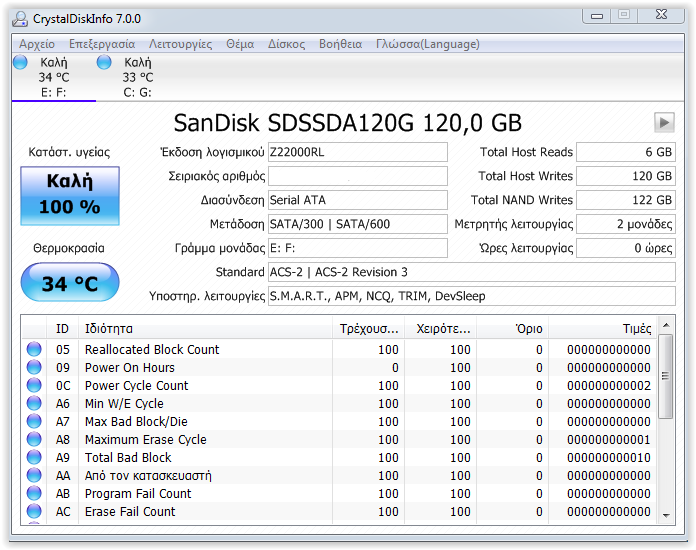Open the Αρχείο menu
The width and height of the screenshot is (696, 550).
click(37, 44)
